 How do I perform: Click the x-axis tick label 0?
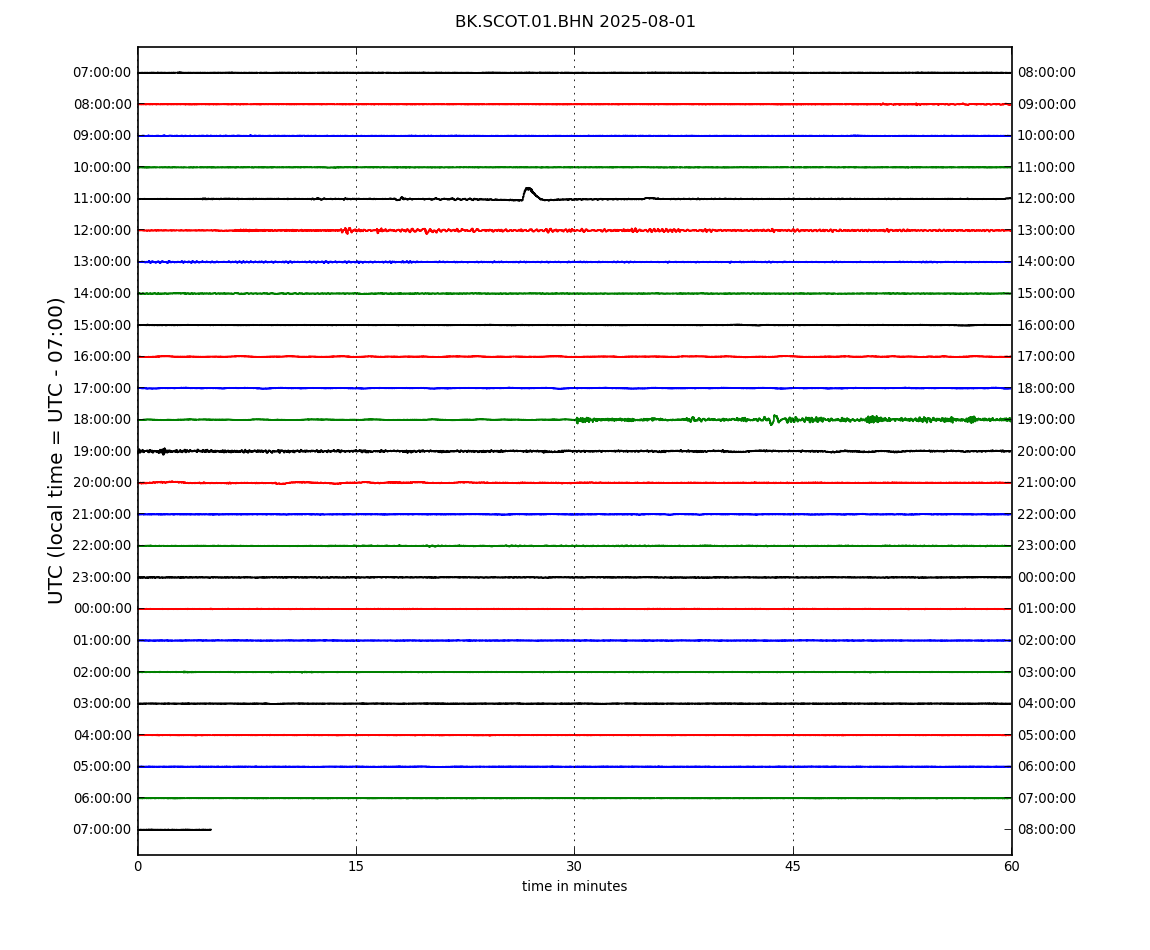(138, 866)
